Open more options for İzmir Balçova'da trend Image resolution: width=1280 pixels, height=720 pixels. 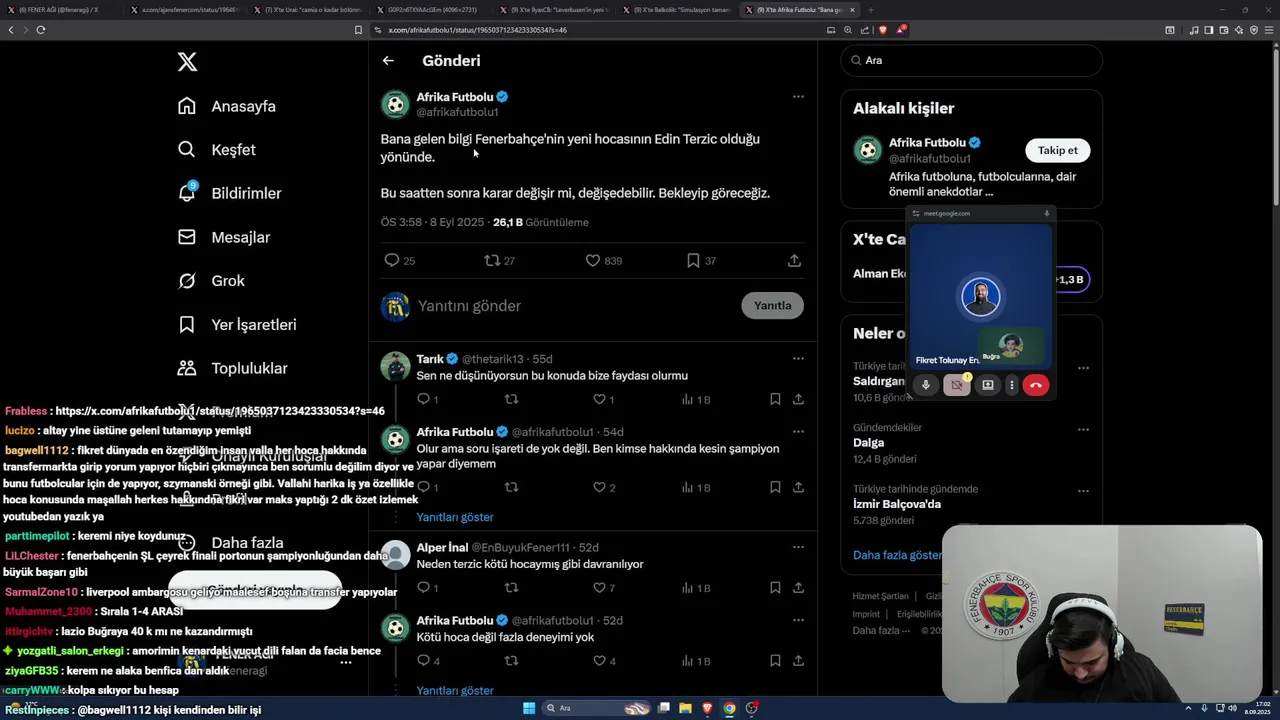1083,491
